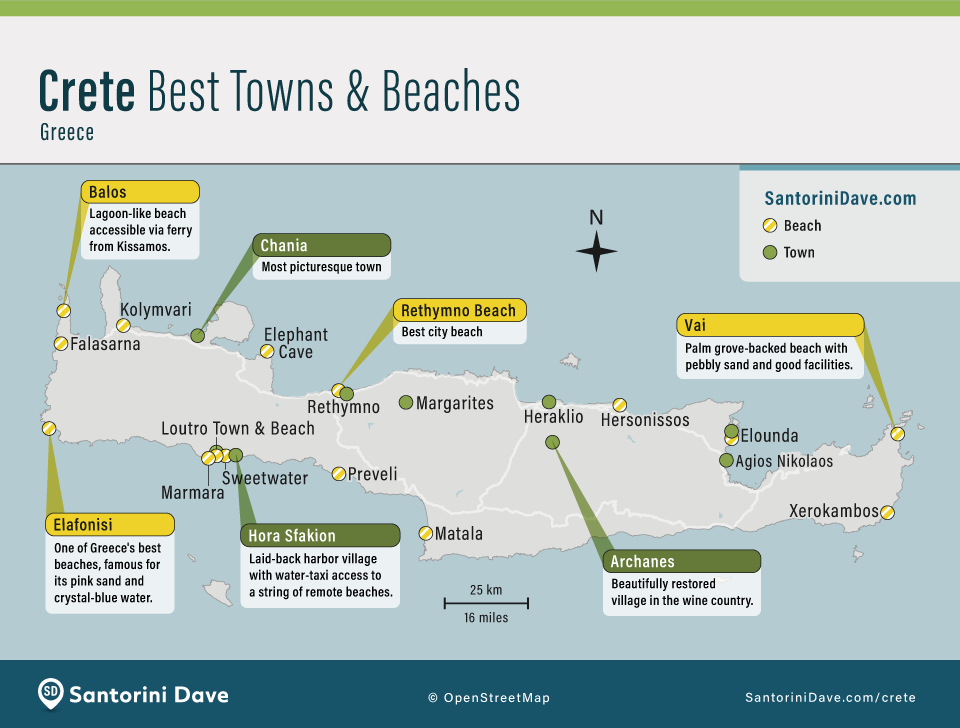Click the Elephant Cave beach marker

tap(266, 351)
